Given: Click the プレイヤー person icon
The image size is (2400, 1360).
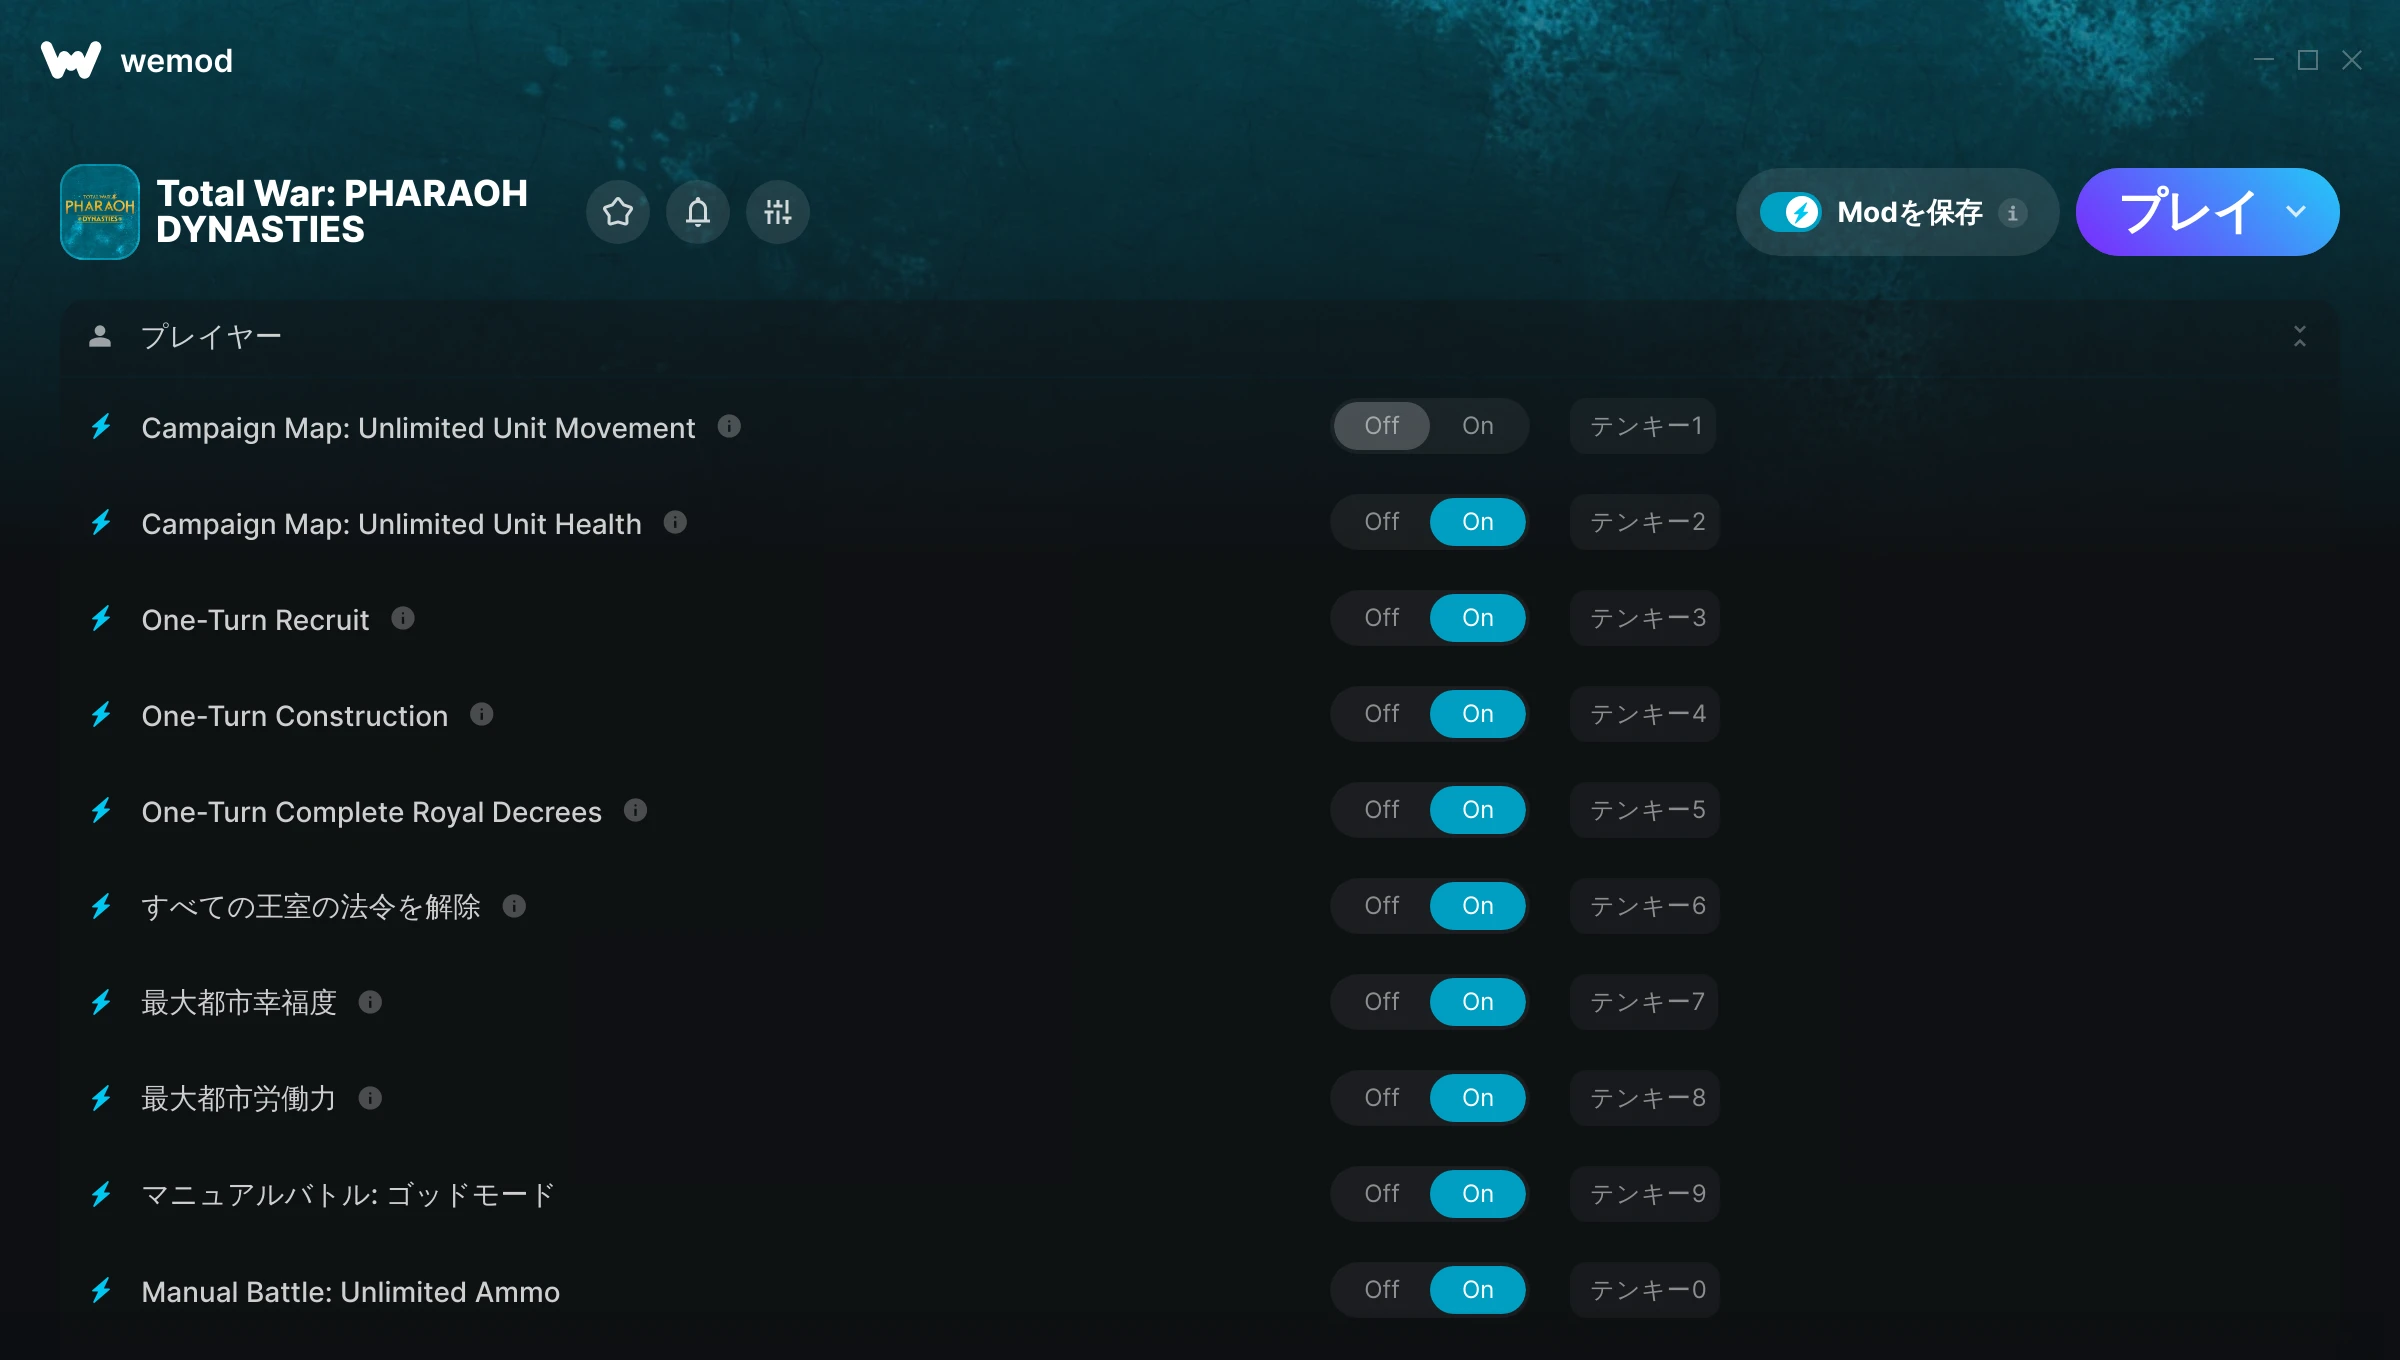Looking at the screenshot, I should pos(100,336).
